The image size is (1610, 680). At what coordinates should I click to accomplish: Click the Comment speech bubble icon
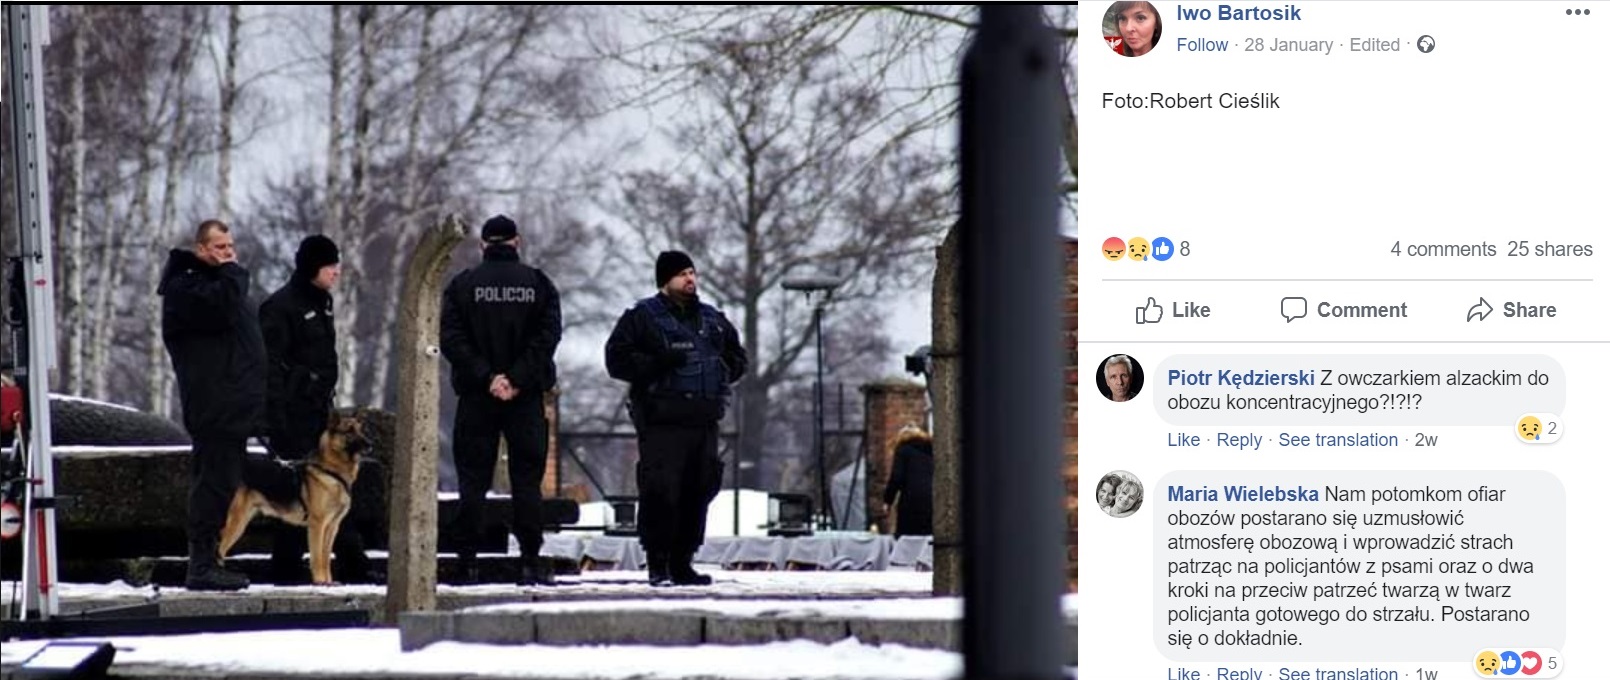tap(1294, 310)
